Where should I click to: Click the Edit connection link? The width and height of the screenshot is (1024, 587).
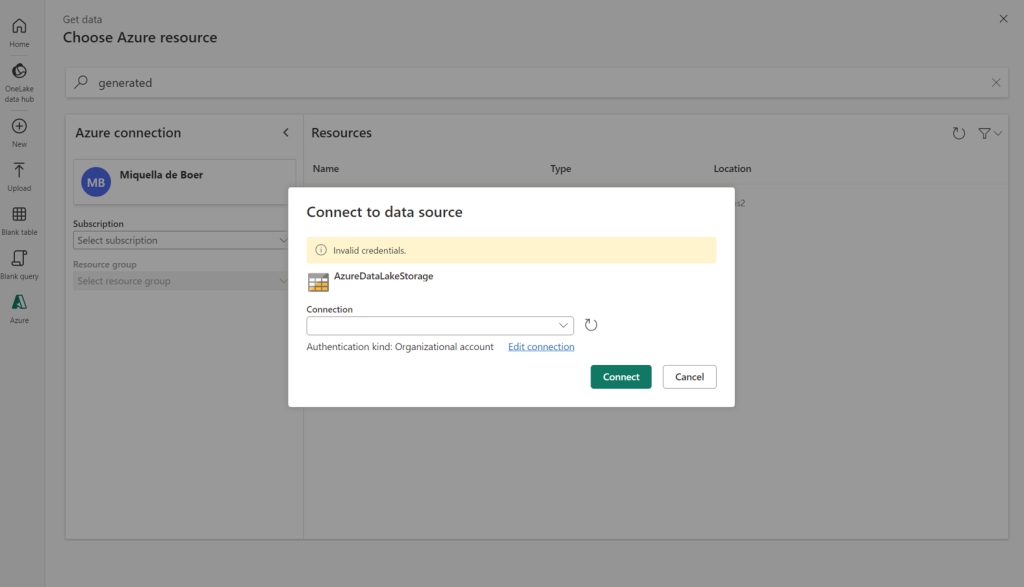click(x=541, y=347)
